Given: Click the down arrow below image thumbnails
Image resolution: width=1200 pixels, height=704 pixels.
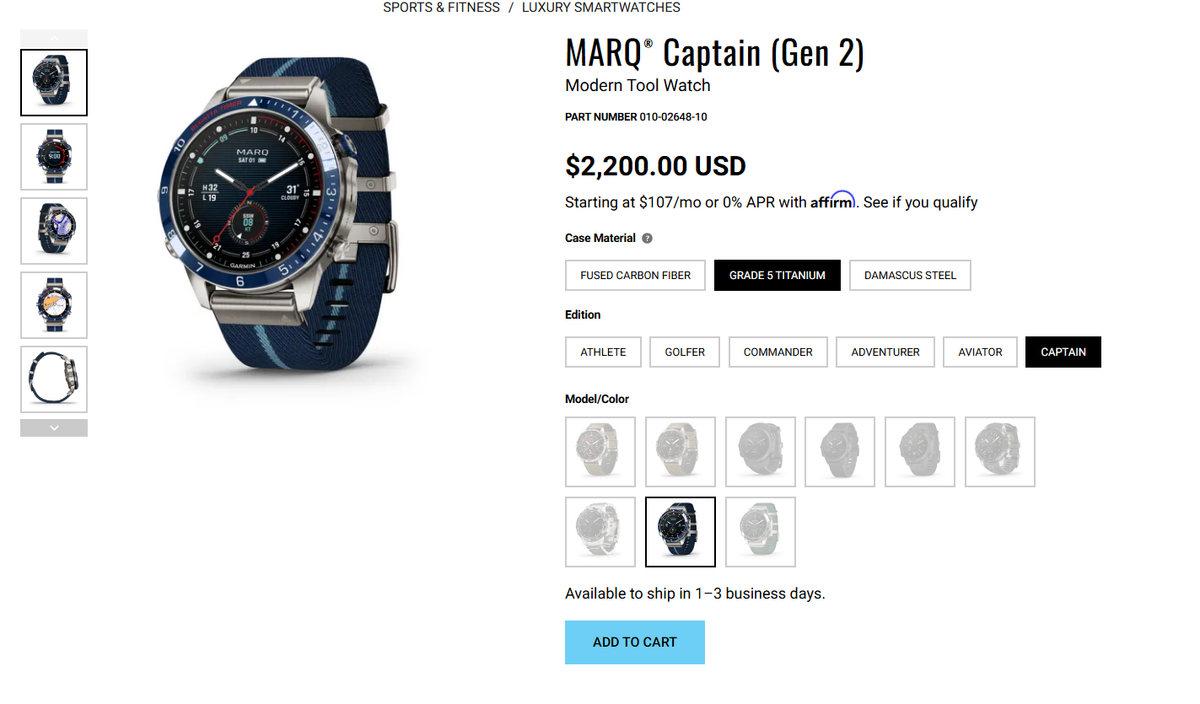Looking at the screenshot, I should (53, 427).
